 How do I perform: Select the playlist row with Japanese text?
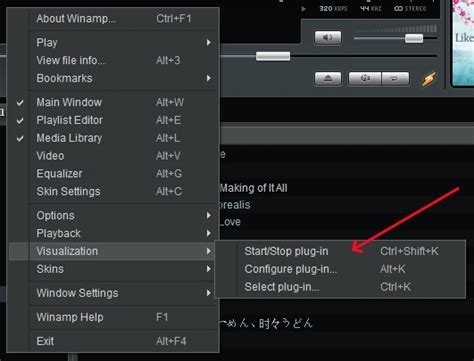point(347,323)
